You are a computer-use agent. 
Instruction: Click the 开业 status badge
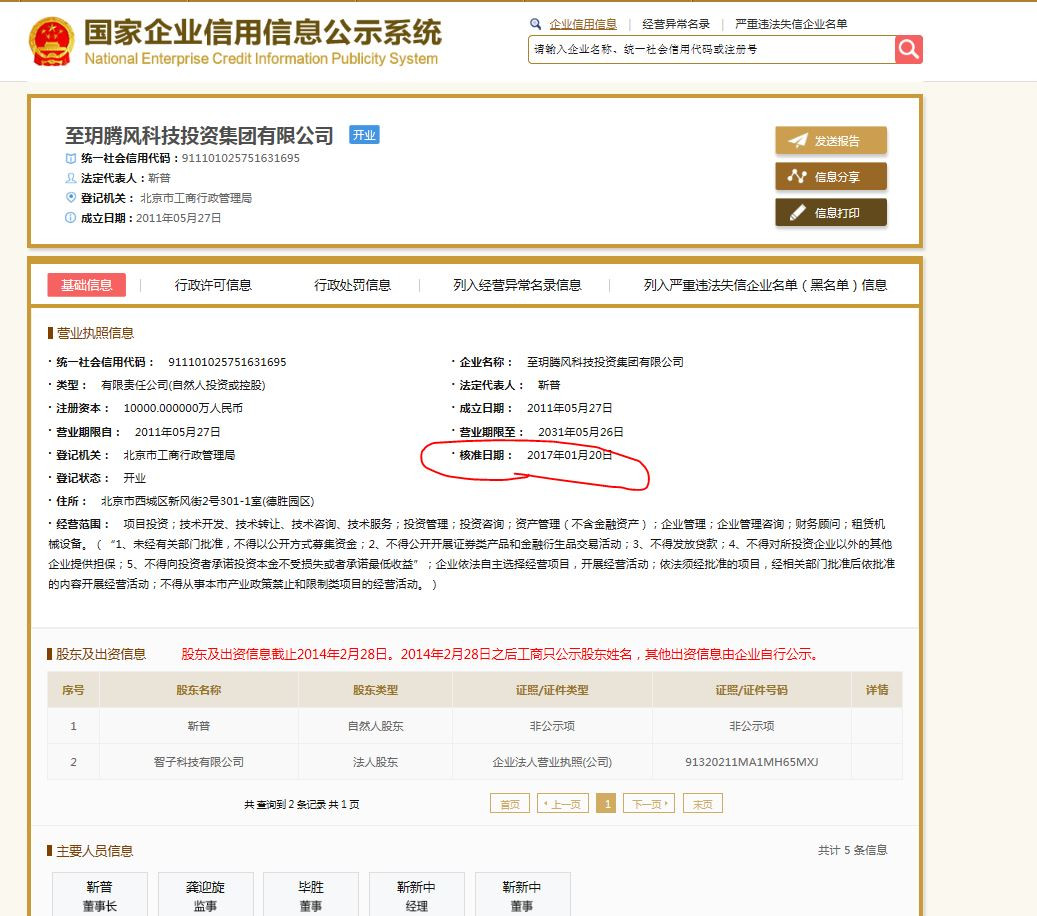(364, 135)
